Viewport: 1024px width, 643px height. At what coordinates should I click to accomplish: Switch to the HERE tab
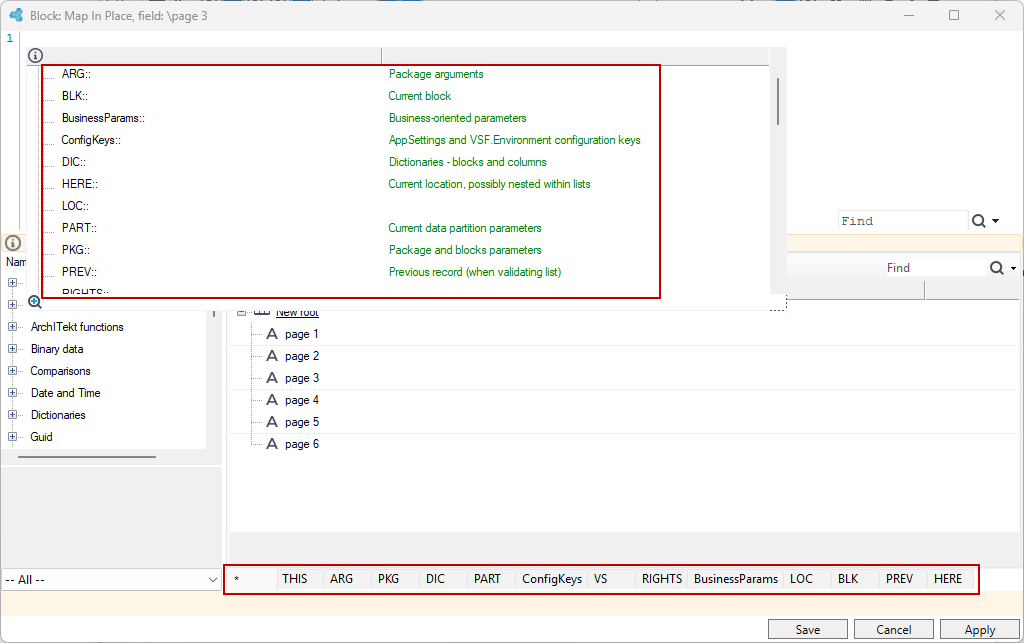coord(948,579)
